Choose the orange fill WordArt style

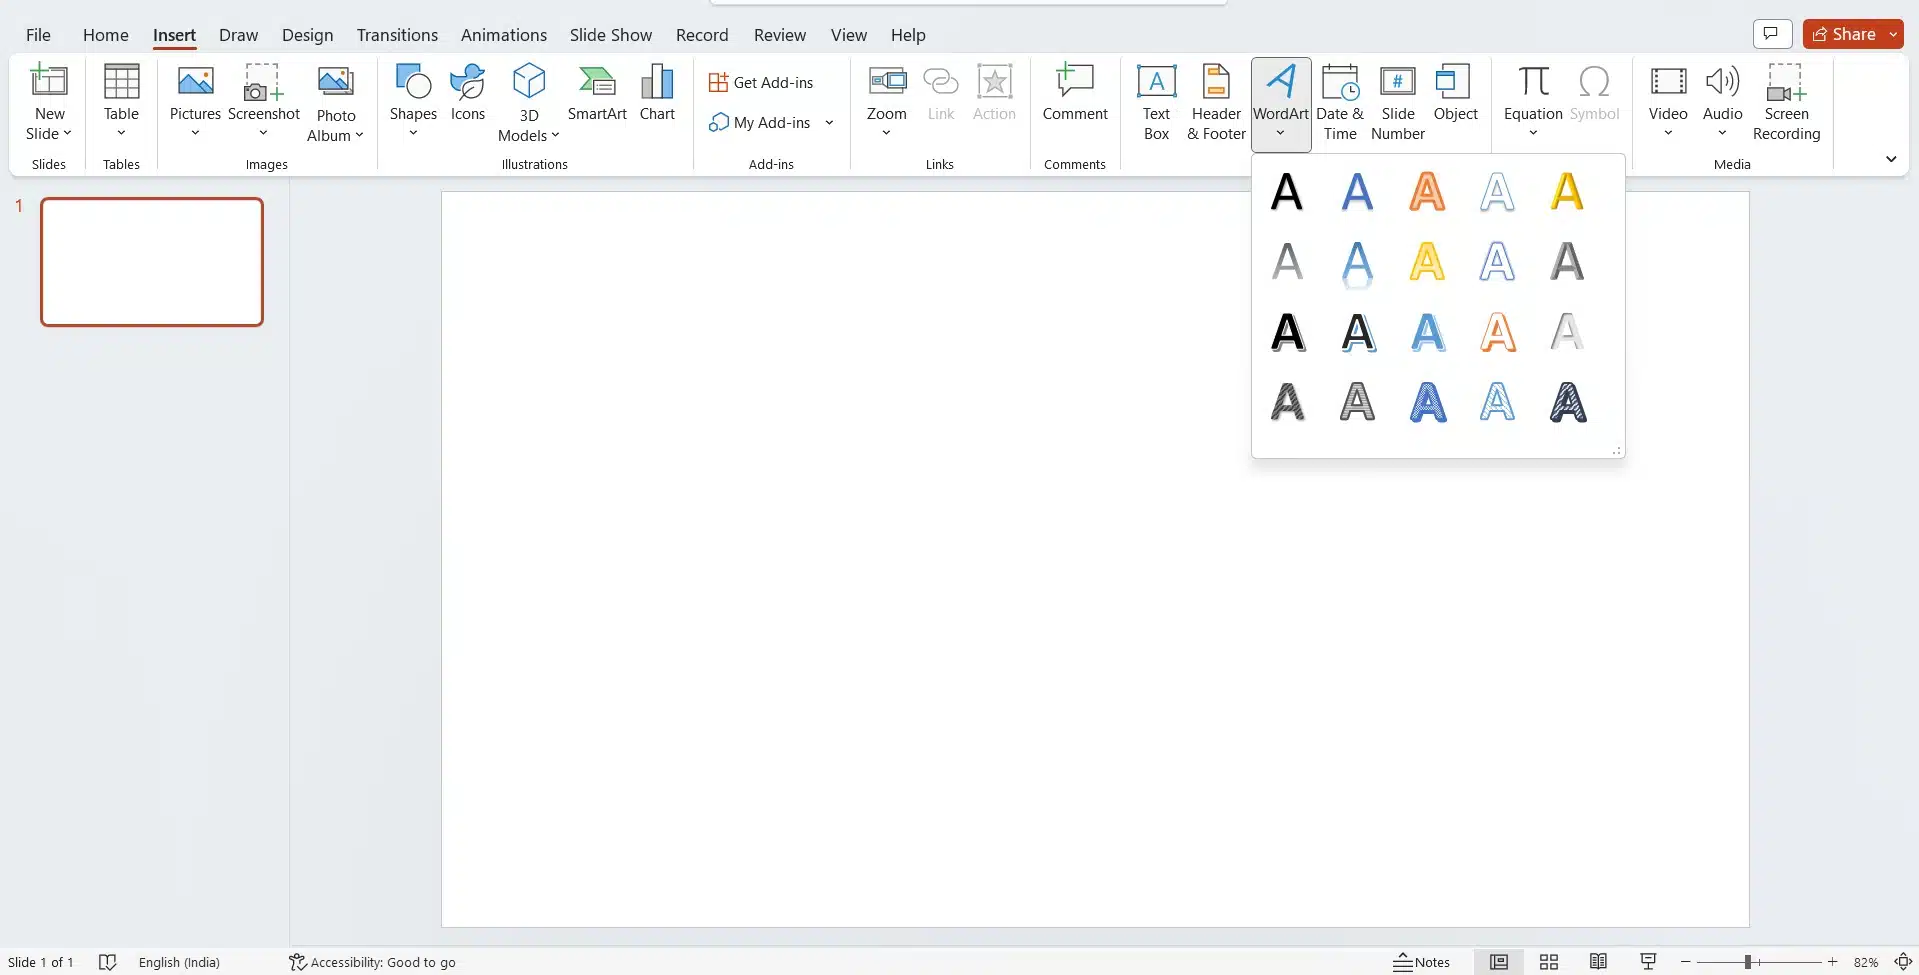1427,192
